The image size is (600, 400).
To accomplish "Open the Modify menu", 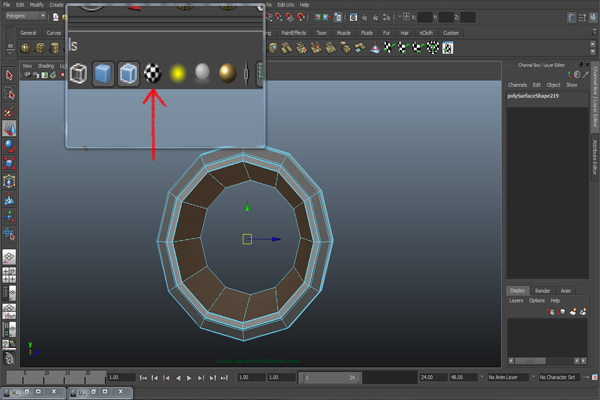I will tap(37, 5).
